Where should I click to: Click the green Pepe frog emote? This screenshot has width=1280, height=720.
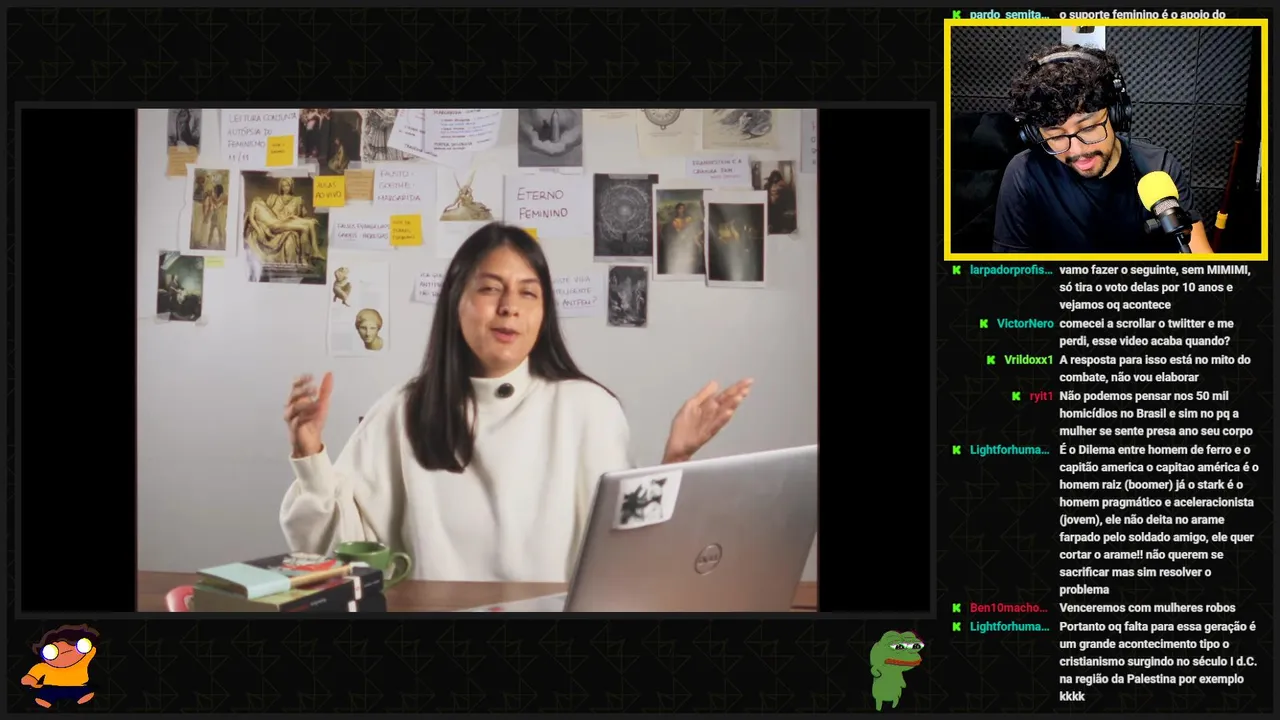click(x=894, y=668)
